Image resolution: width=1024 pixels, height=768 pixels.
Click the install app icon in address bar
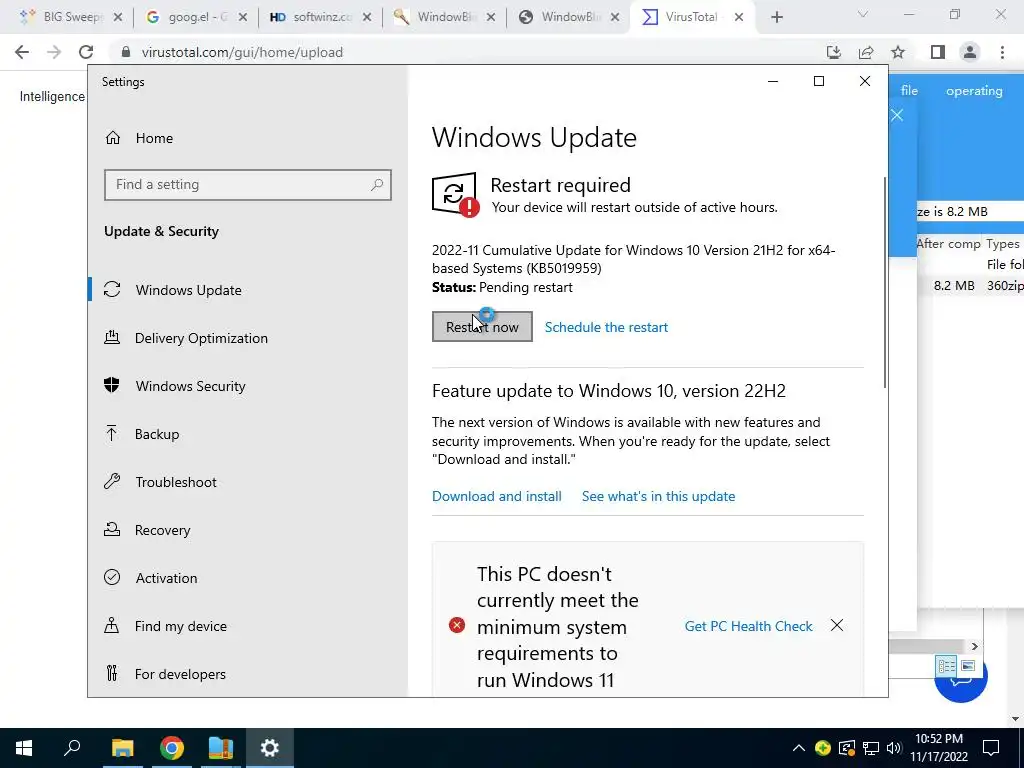[x=833, y=52]
